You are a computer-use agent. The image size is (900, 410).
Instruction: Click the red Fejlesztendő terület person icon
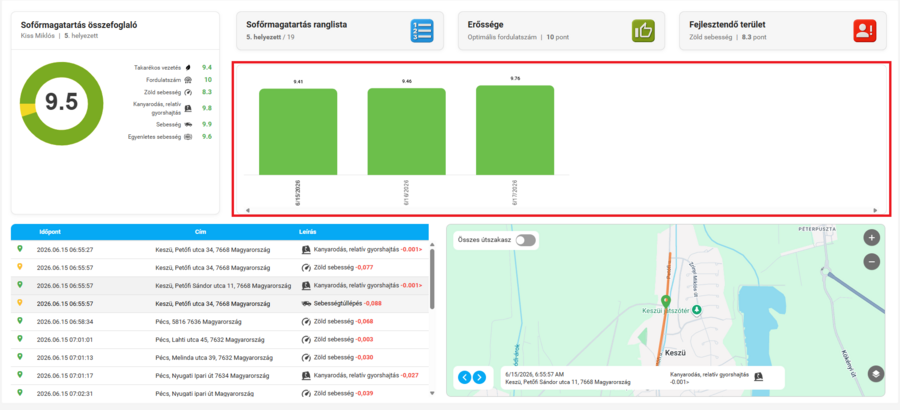865,30
